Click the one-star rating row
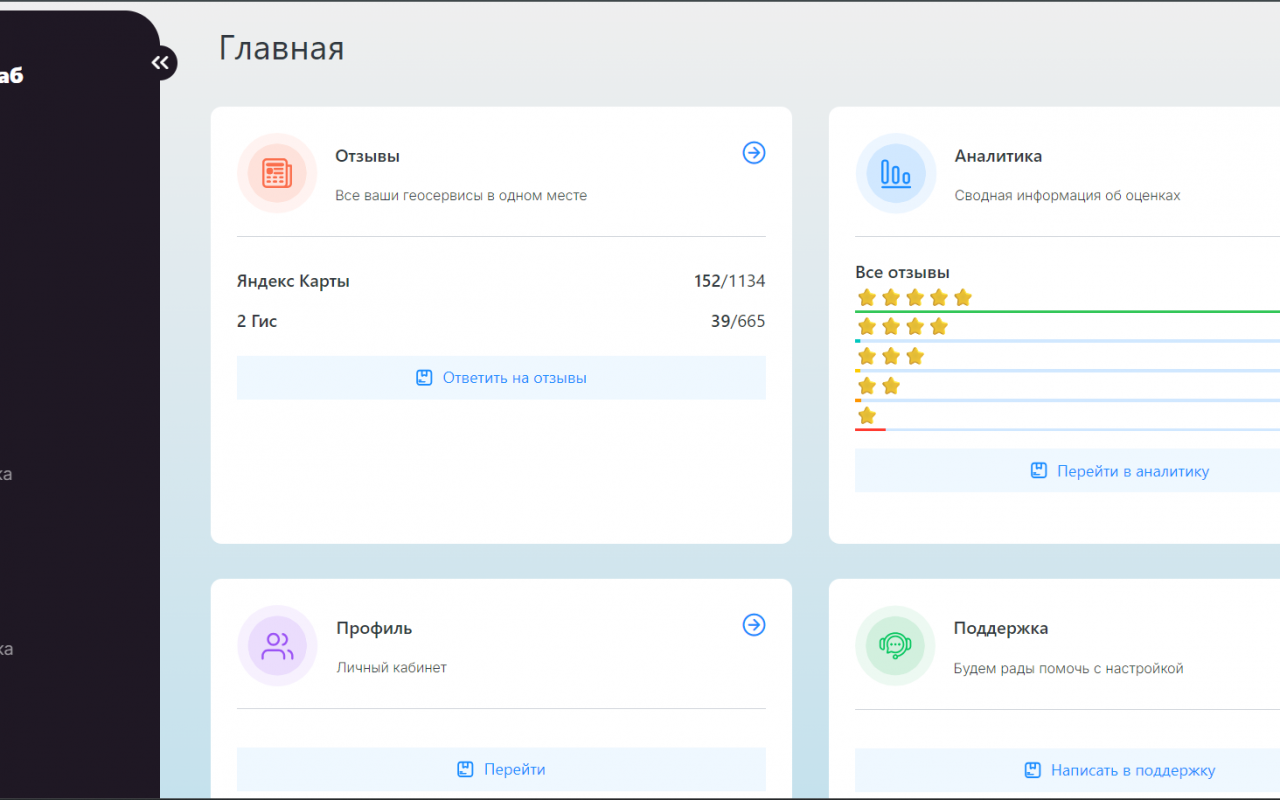This screenshot has height=800, width=1280. (x=1067, y=418)
